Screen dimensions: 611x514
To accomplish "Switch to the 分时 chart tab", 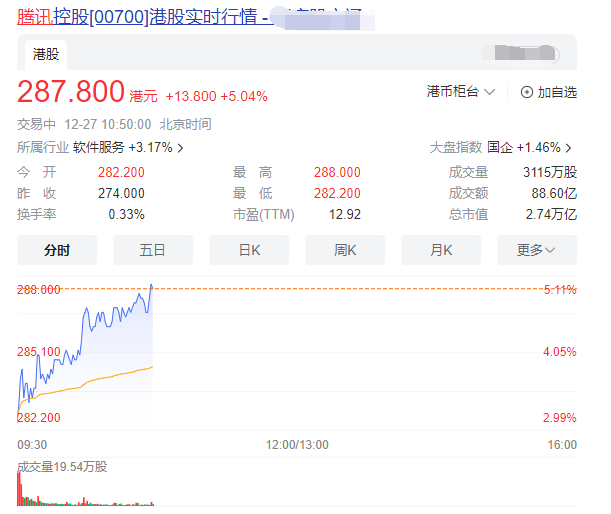I will [x=57, y=250].
